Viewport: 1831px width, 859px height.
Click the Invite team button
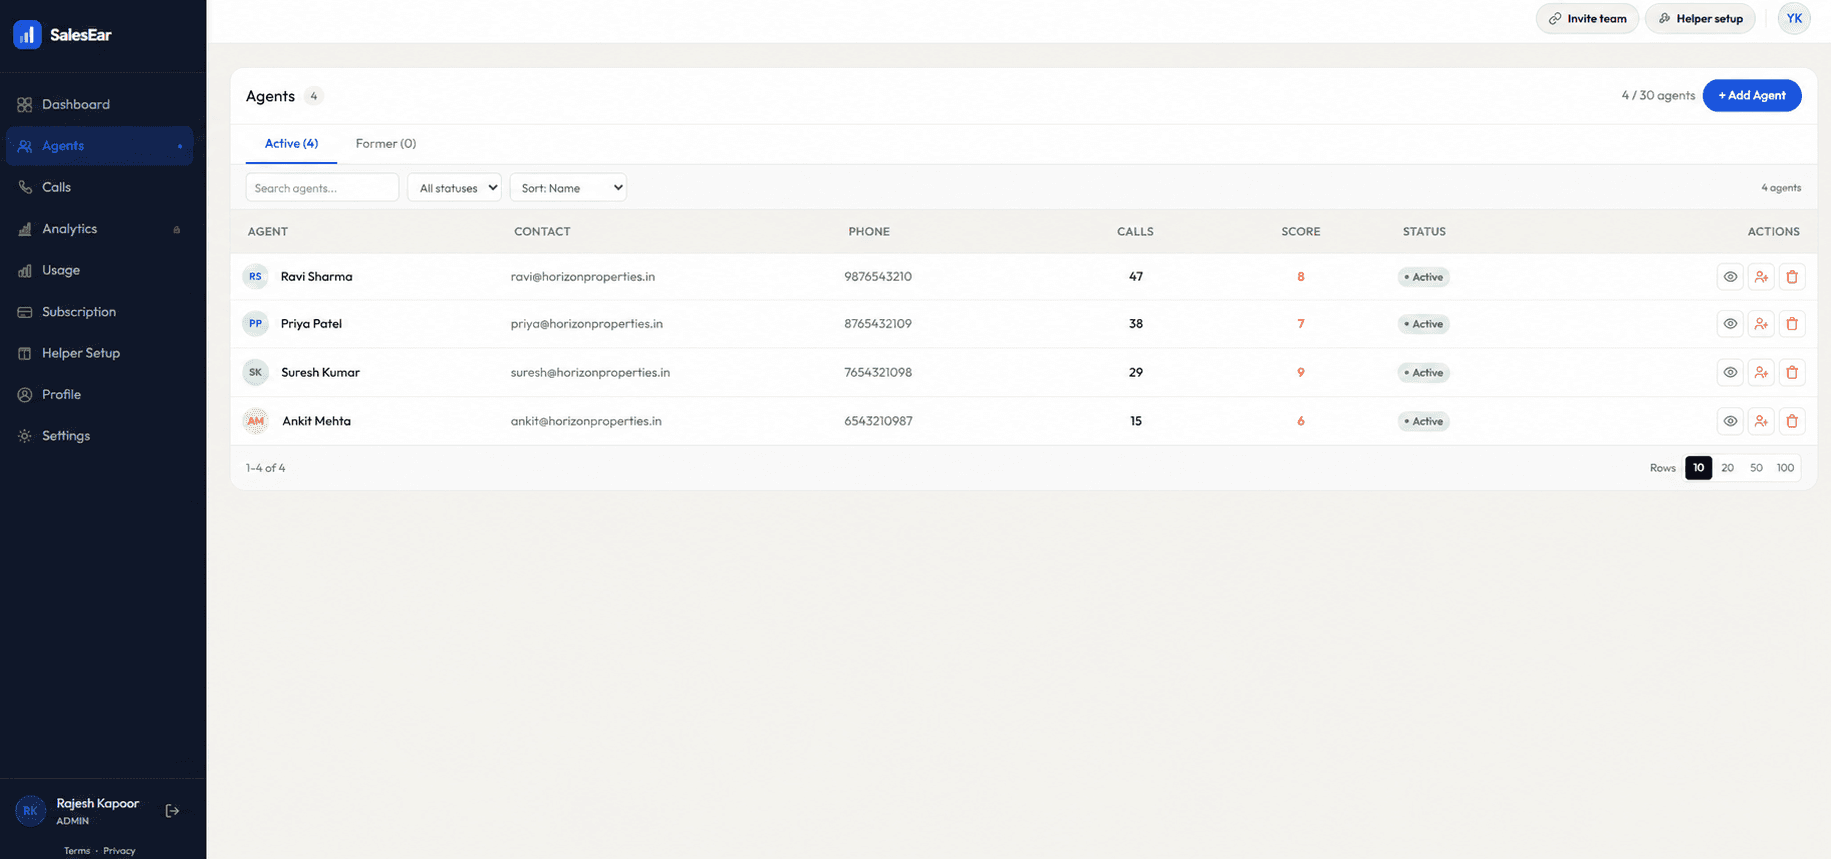[1587, 19]
